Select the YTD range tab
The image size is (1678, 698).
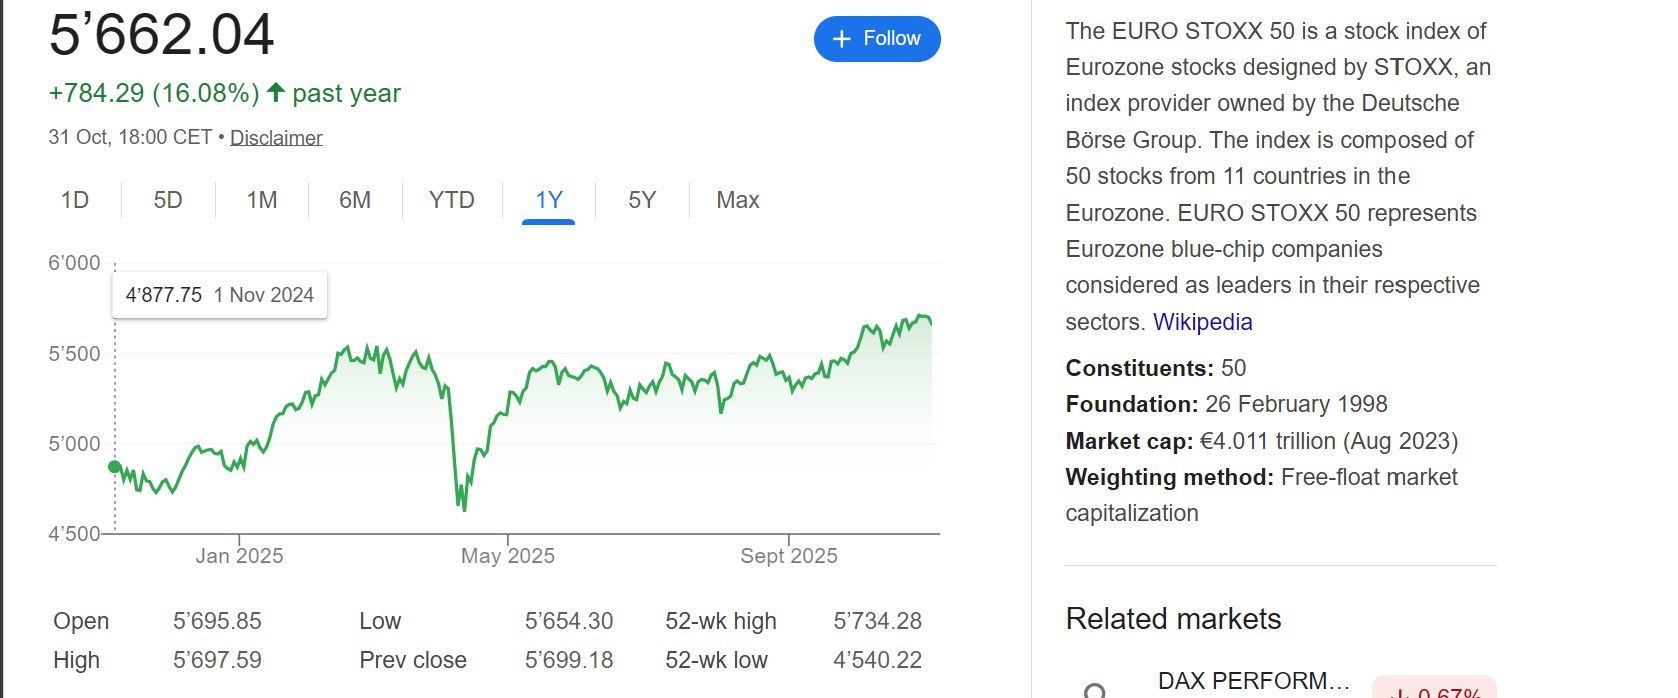(x=452, y=200)
